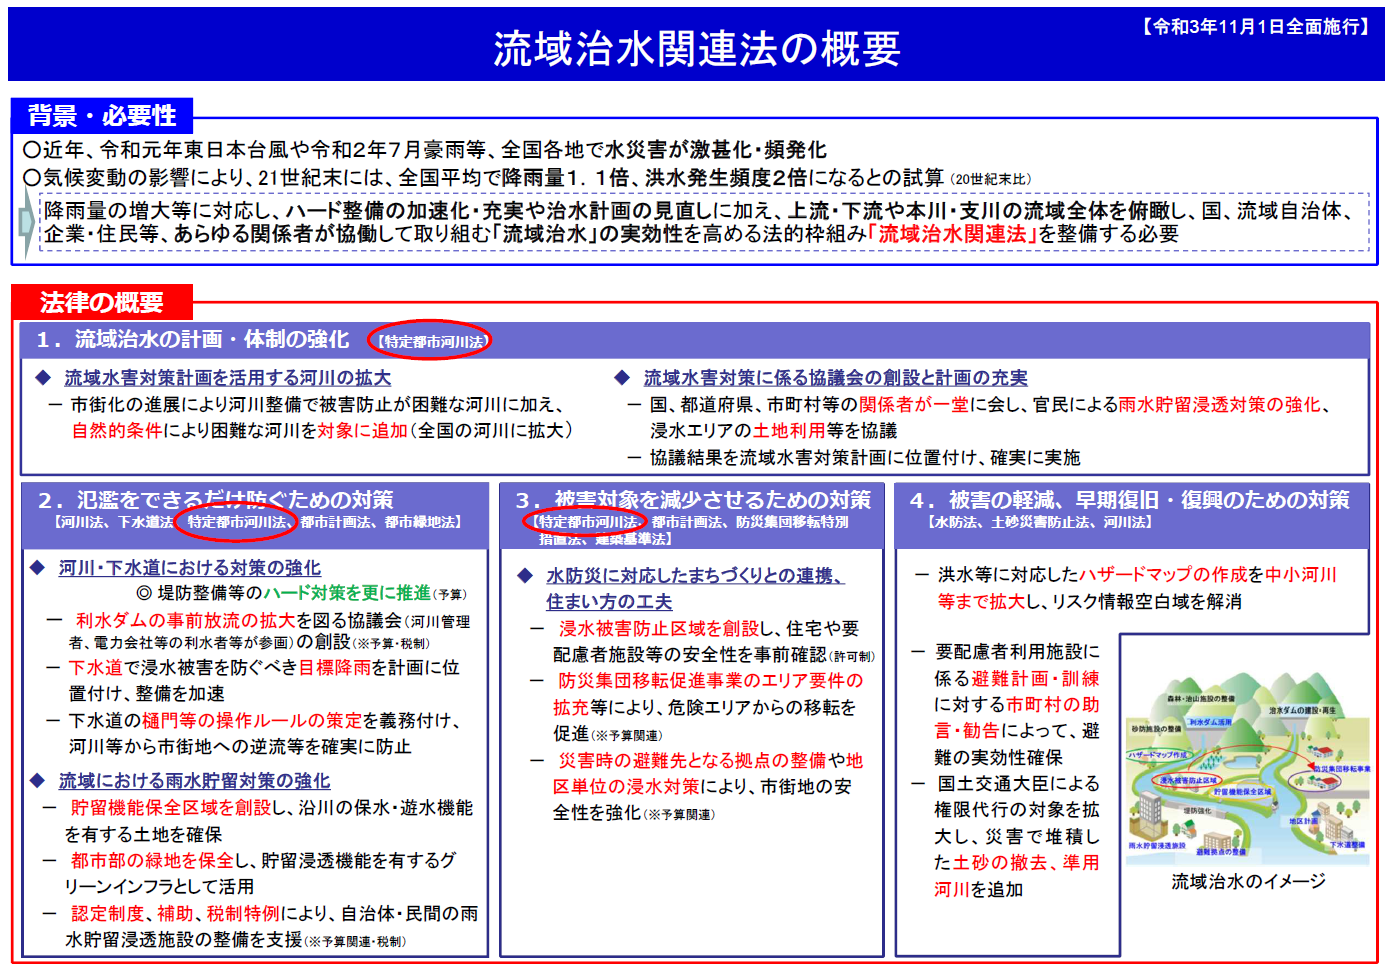Click 【特定都市河川法】 in section 1 header
This screenshot has width=1396, height=978.
point(430,342)
